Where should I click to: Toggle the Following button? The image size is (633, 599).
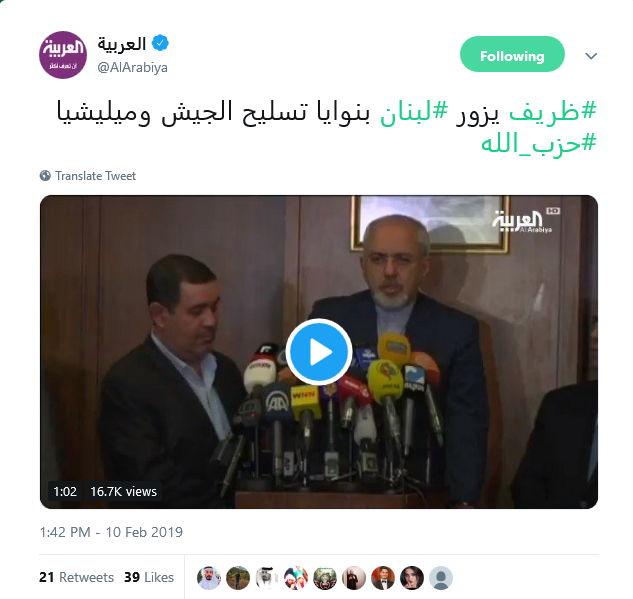coord(512,54)
